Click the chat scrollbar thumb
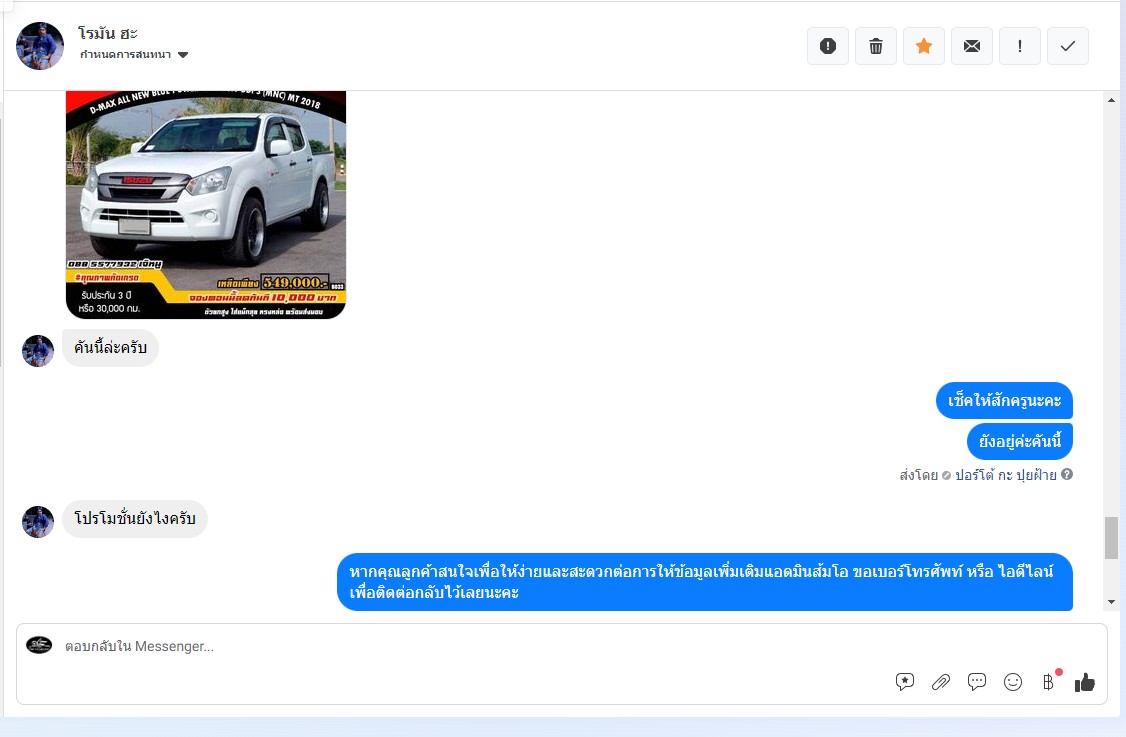The width and height of the screenshot is (1126, 737). click(x=1112, y=537)
